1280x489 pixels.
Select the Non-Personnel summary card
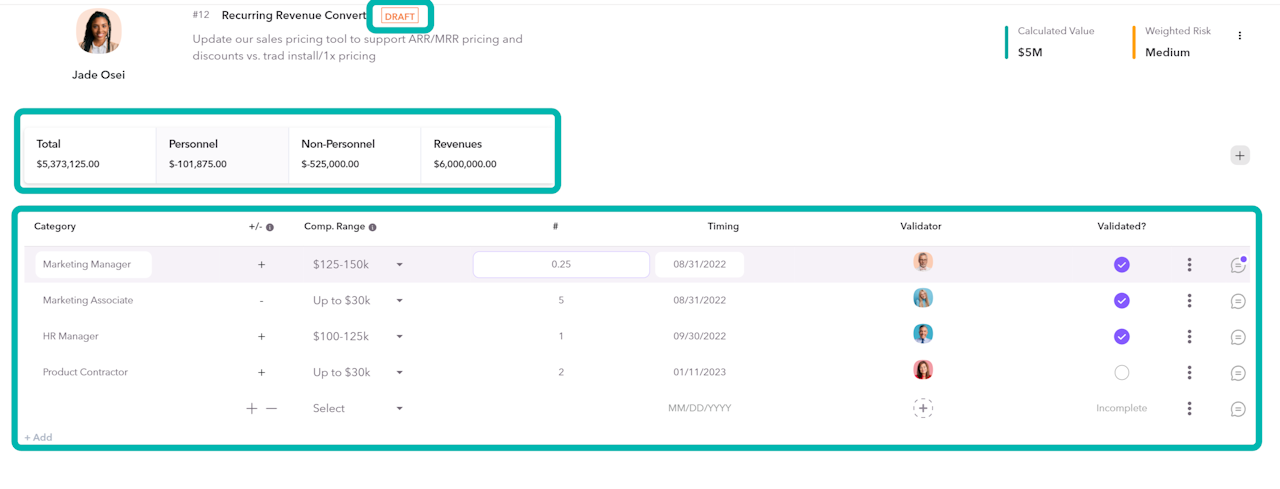point(354,154)
